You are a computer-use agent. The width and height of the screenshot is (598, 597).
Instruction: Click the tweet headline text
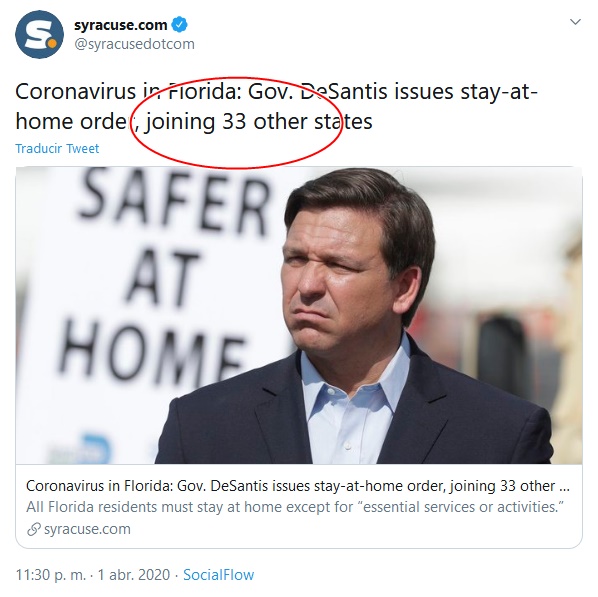(x=276, y=106)
